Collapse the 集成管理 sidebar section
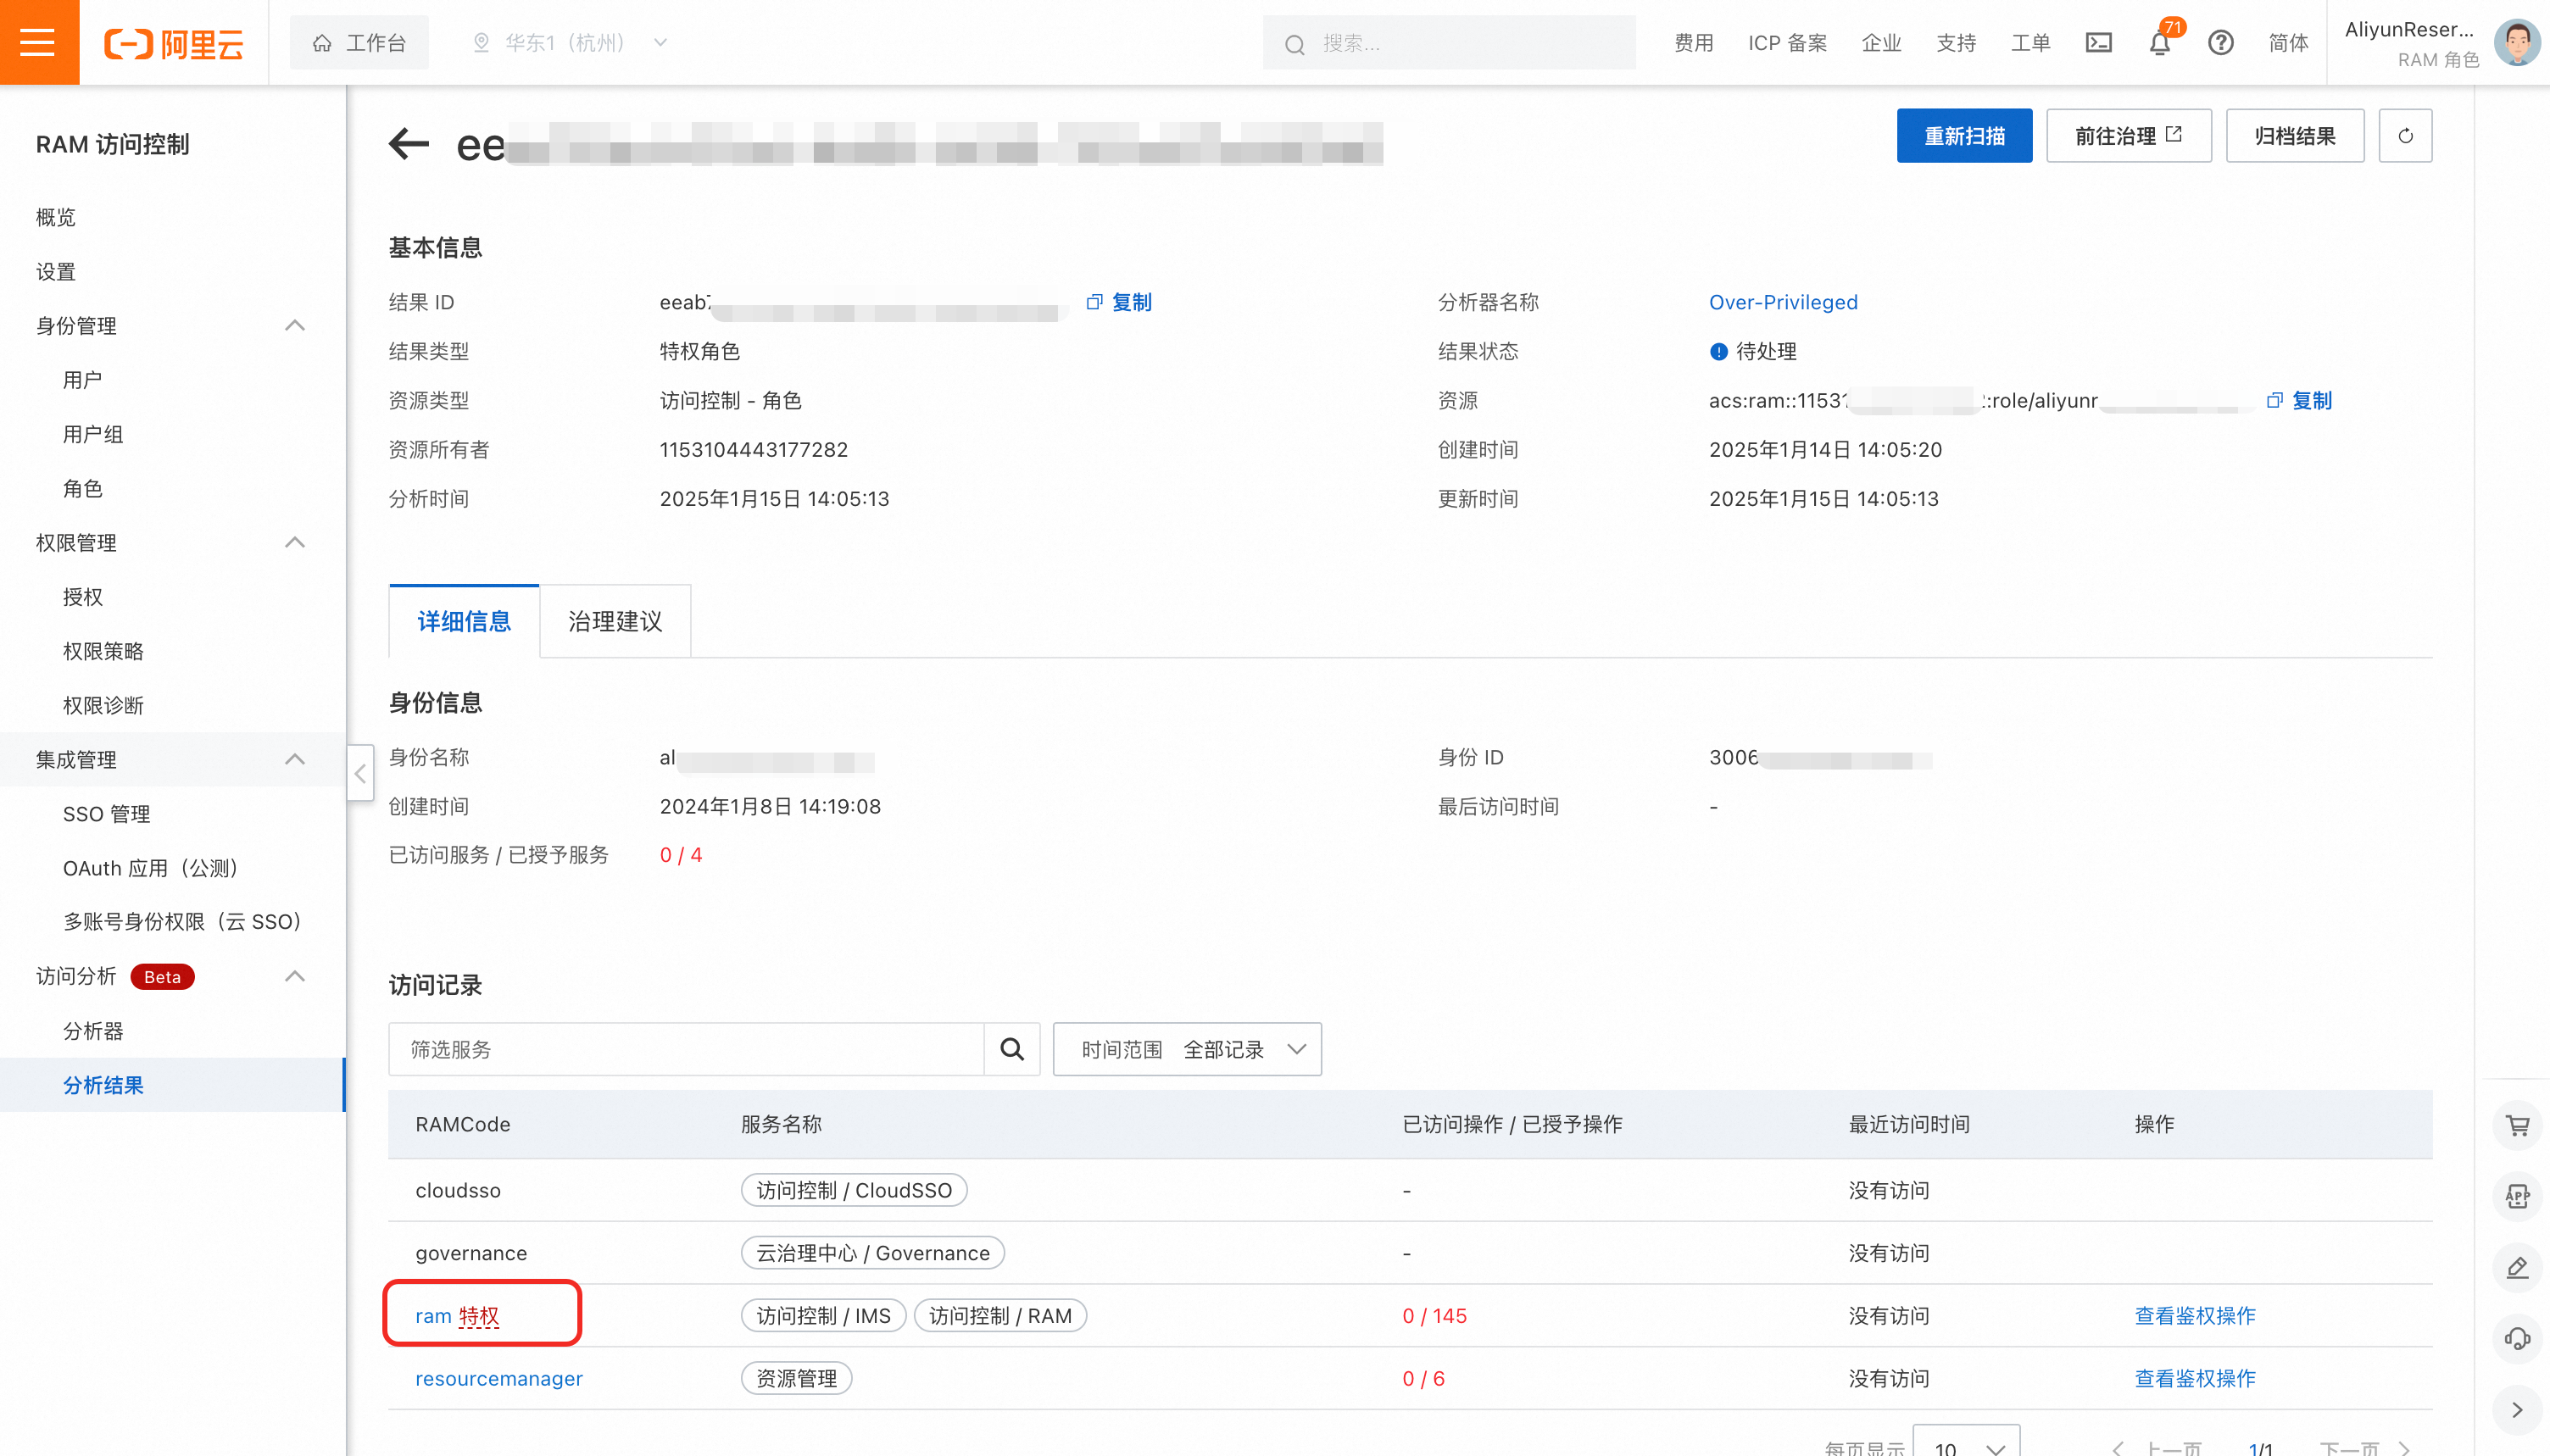Viewport: 2550px width, 1456px height. pos(295,760)
